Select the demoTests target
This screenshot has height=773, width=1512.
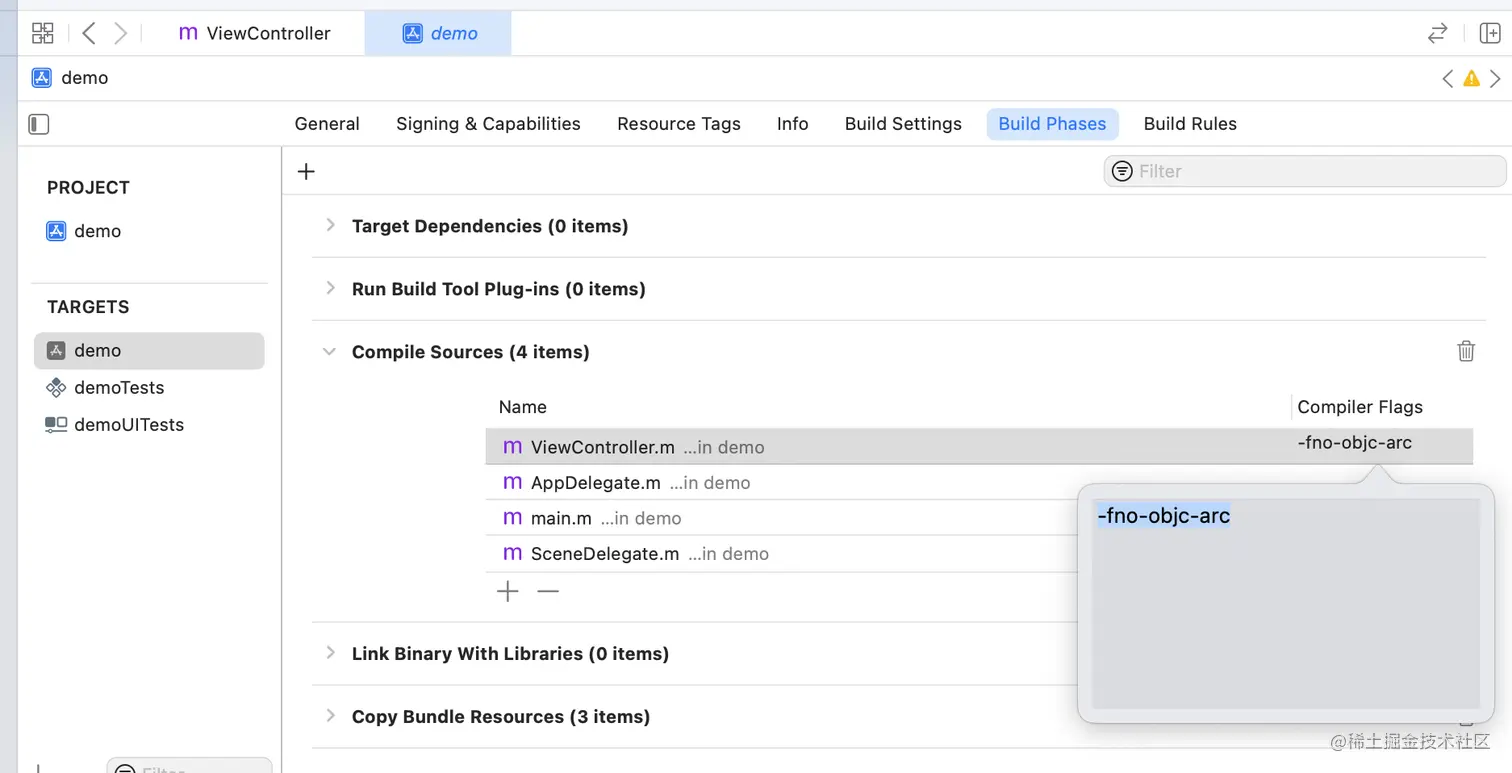118,388
